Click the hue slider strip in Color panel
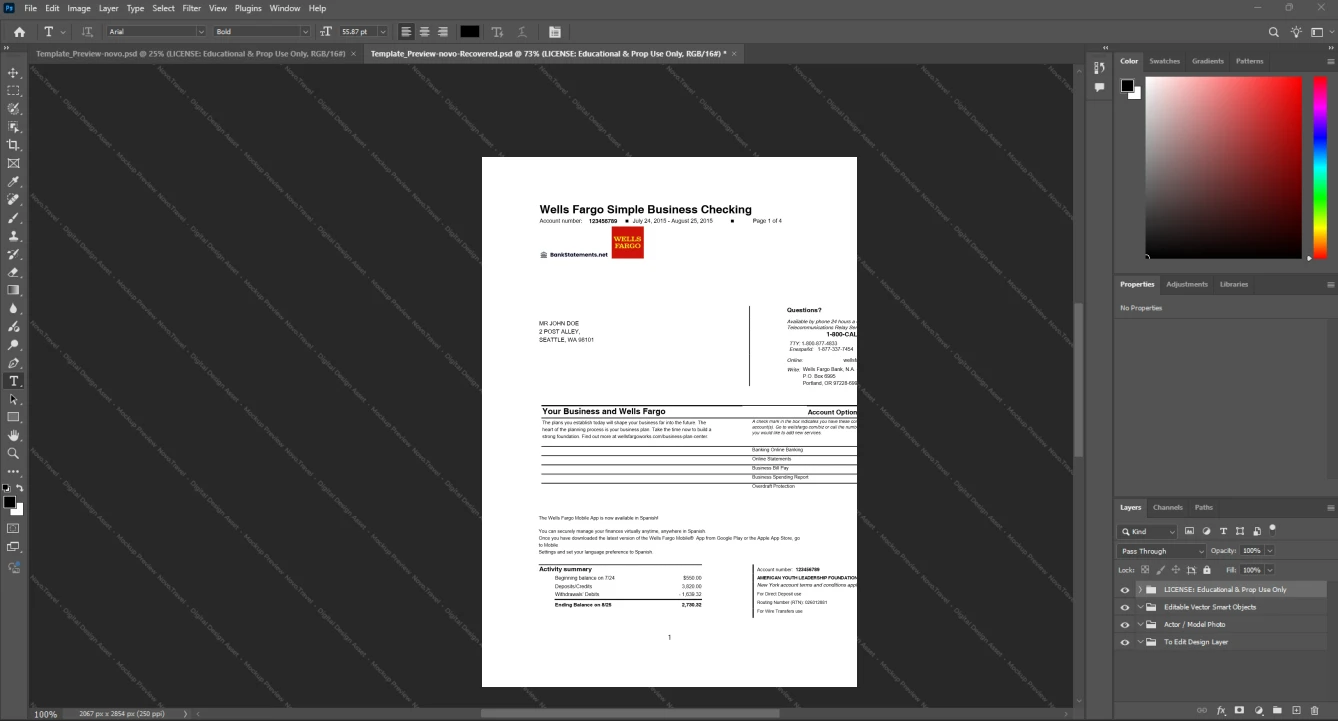Screen dimensions: 1338x721 click(x=1318, y=167)
